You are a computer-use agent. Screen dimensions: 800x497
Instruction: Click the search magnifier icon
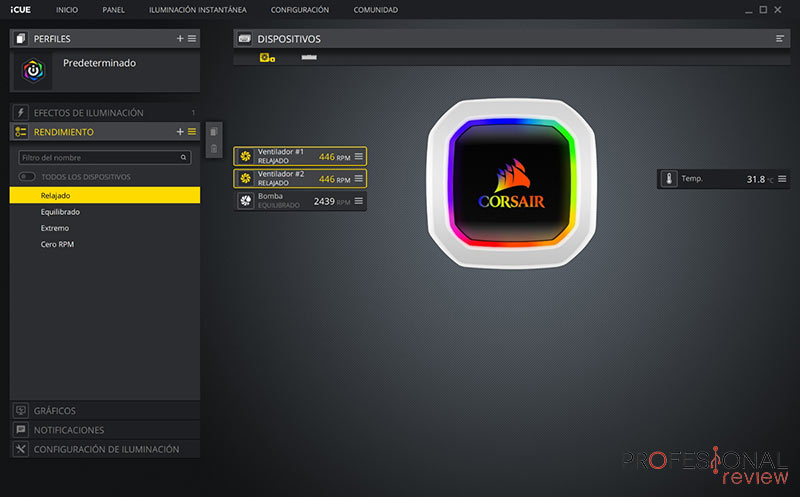point(183,158)
